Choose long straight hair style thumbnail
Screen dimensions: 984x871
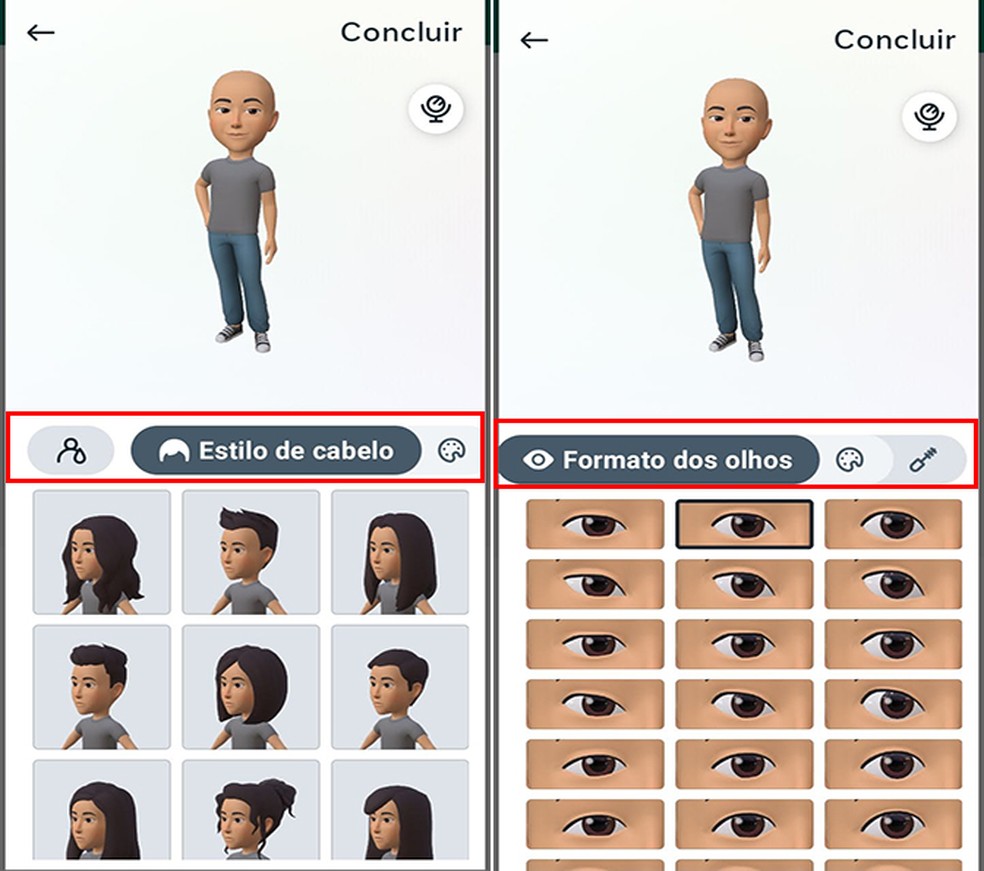point(400,552)
